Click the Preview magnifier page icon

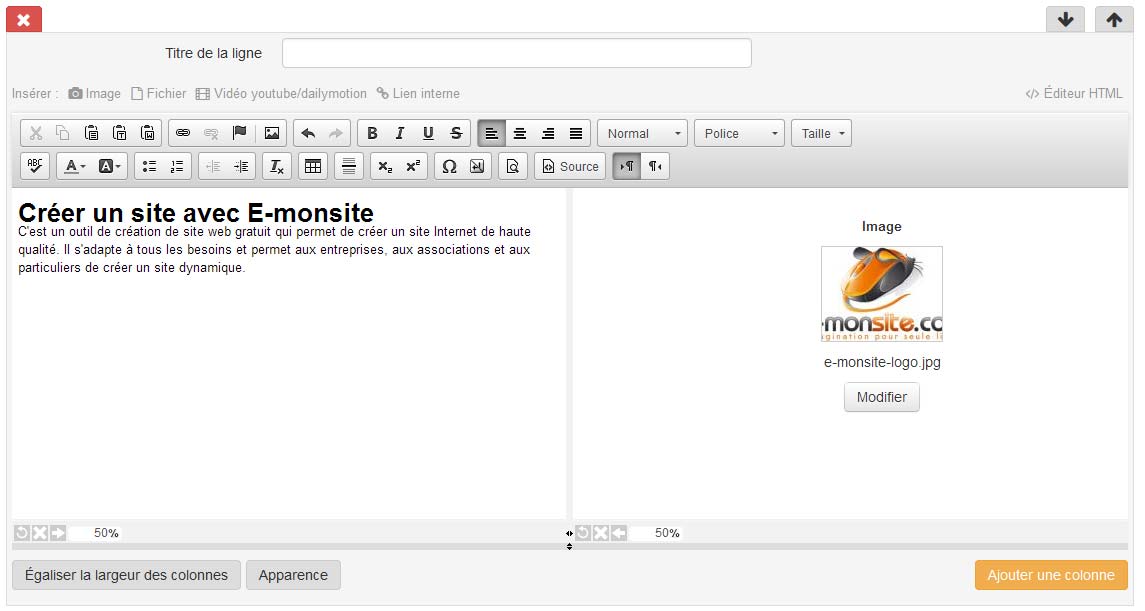(513, 166)
